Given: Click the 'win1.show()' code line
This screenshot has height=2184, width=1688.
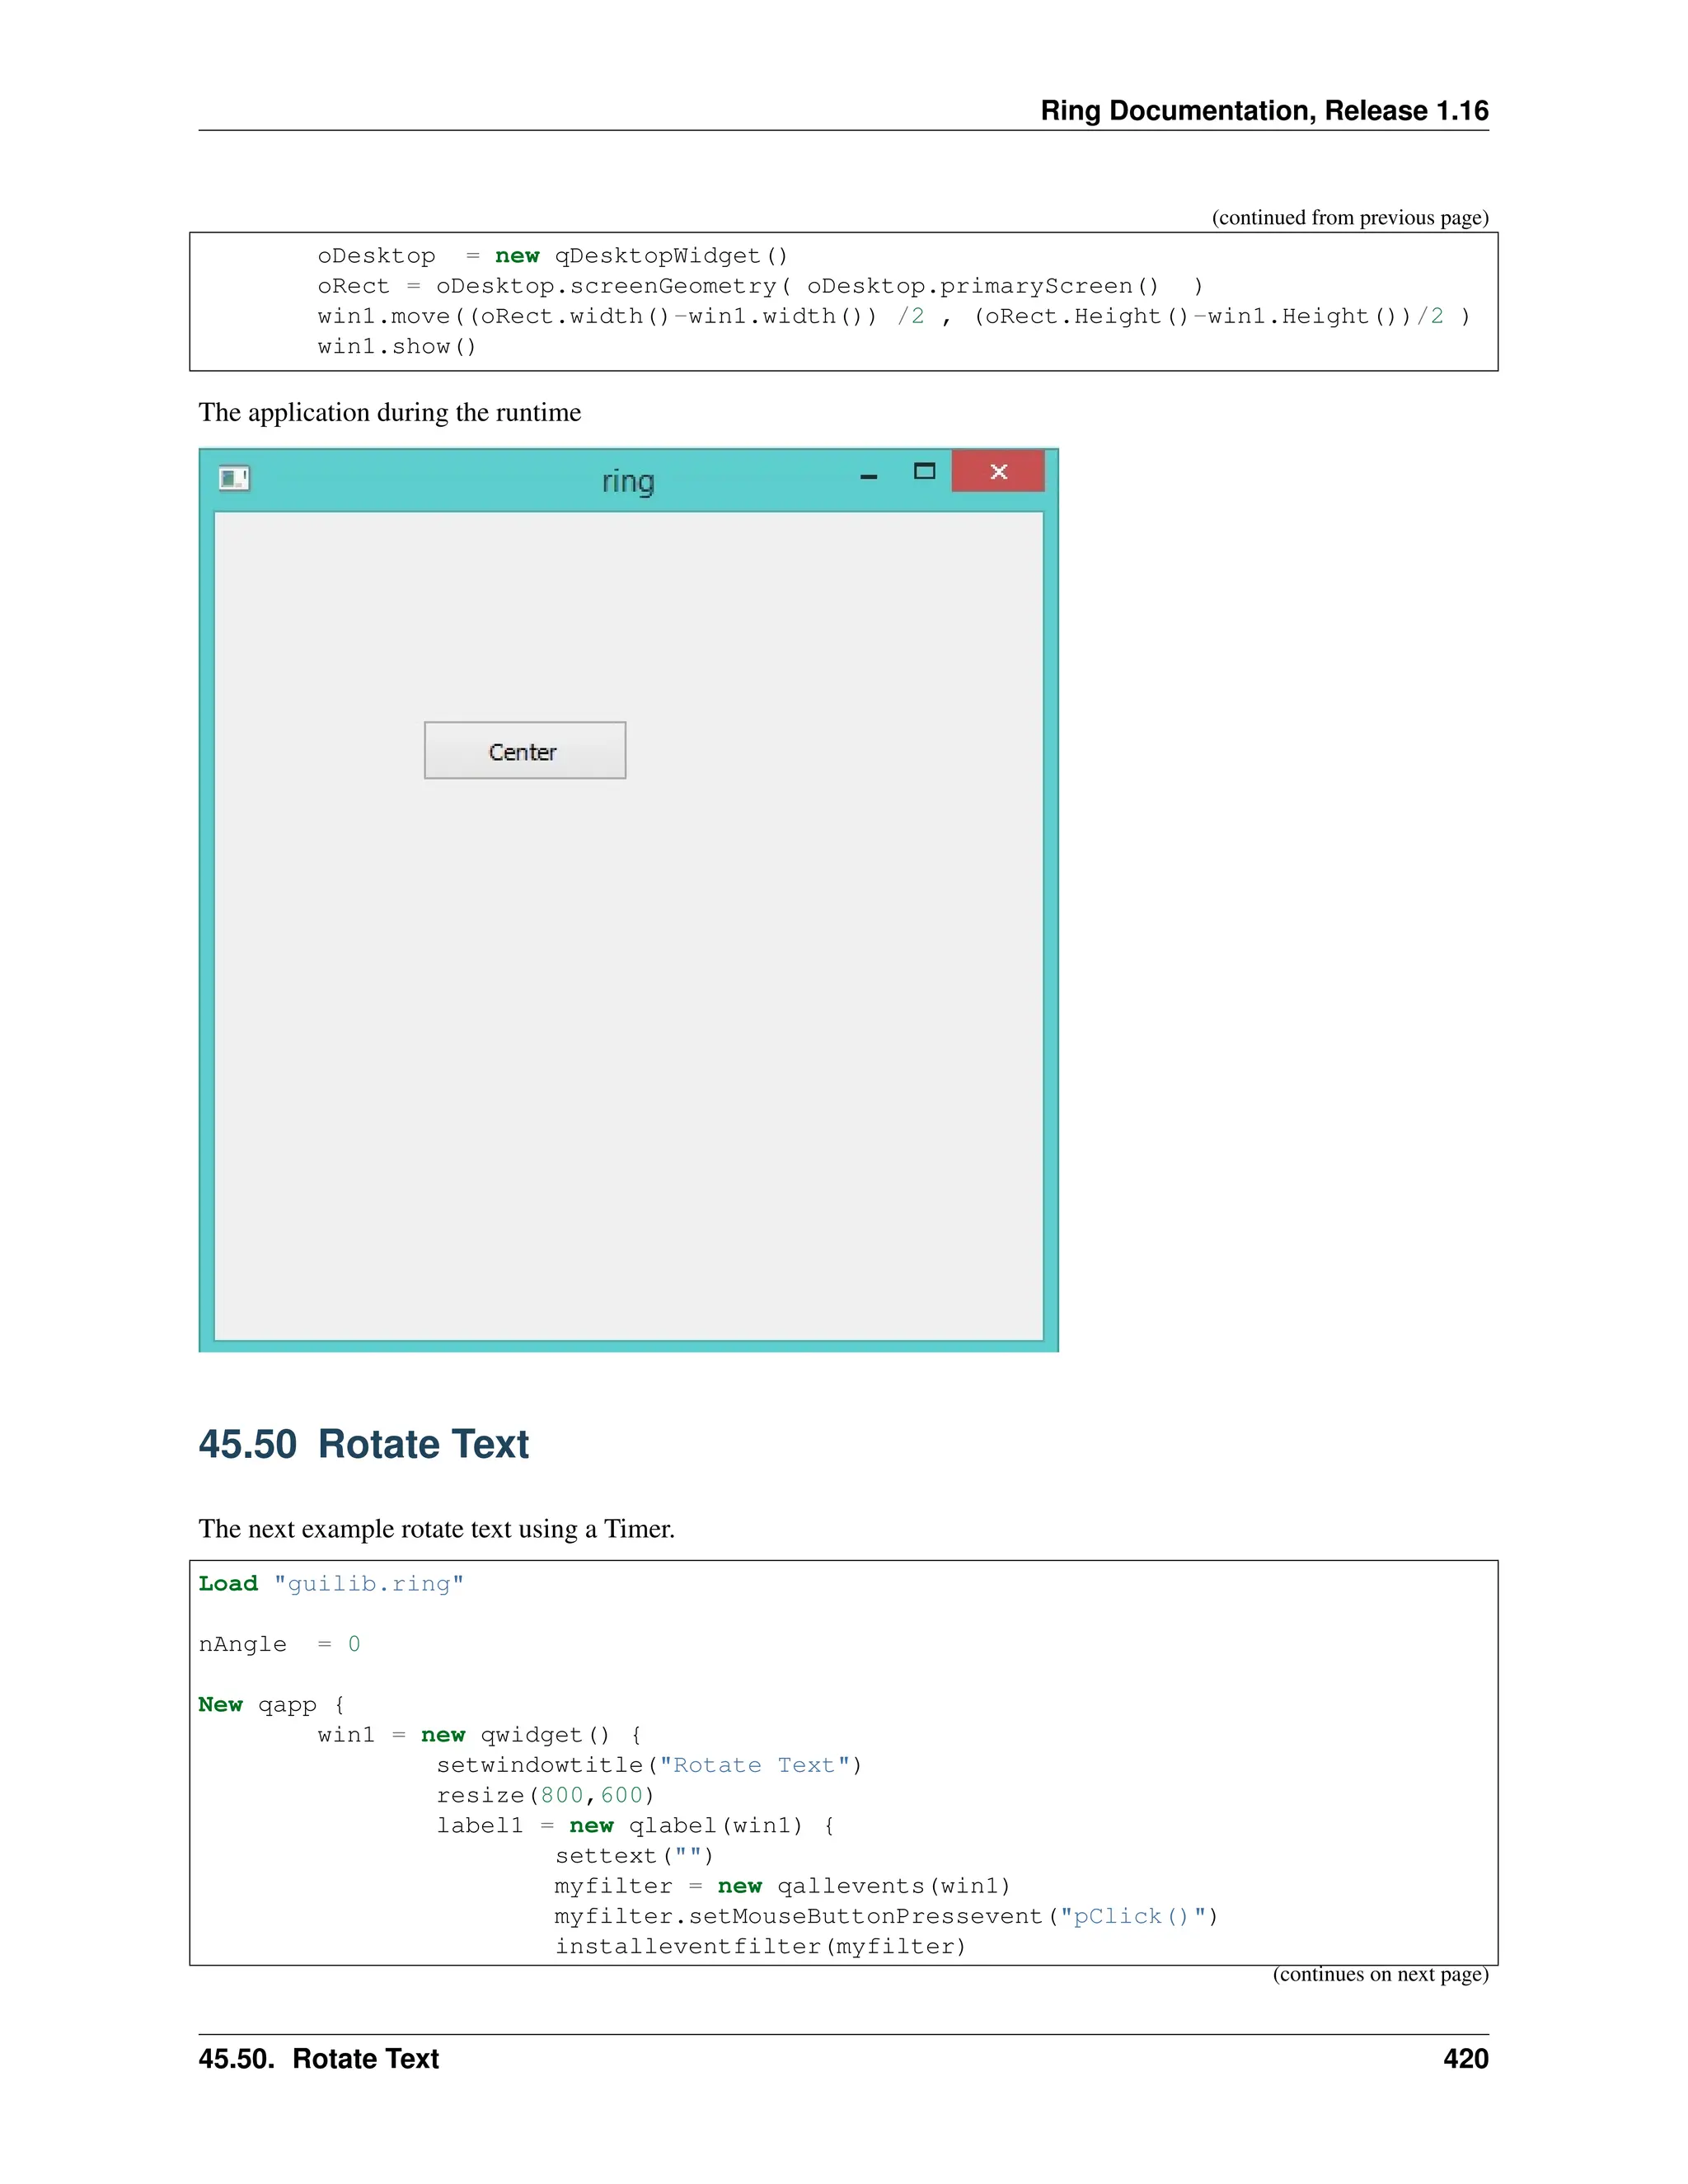Looking at the screenshot, I should tap(397, 347).
